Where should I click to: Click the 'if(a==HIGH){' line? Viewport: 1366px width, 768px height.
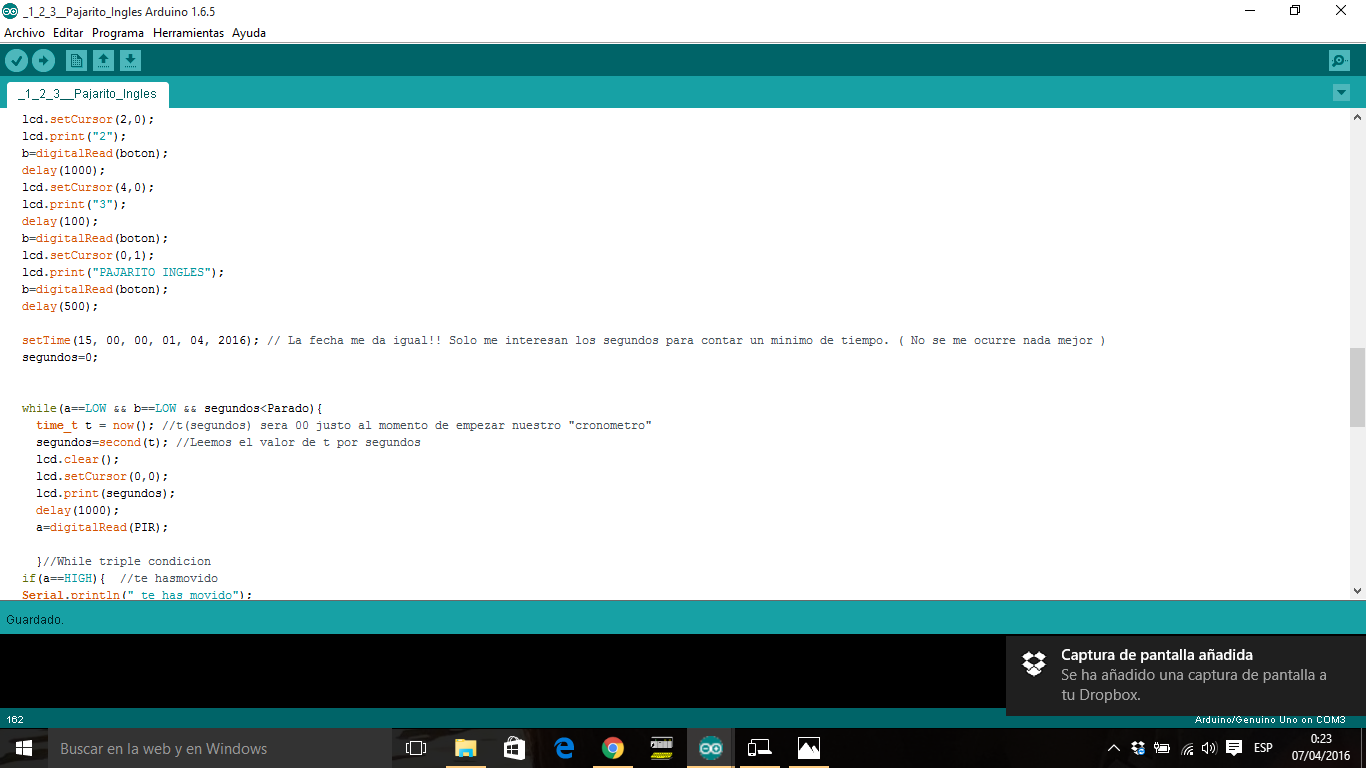coord(120,578)
